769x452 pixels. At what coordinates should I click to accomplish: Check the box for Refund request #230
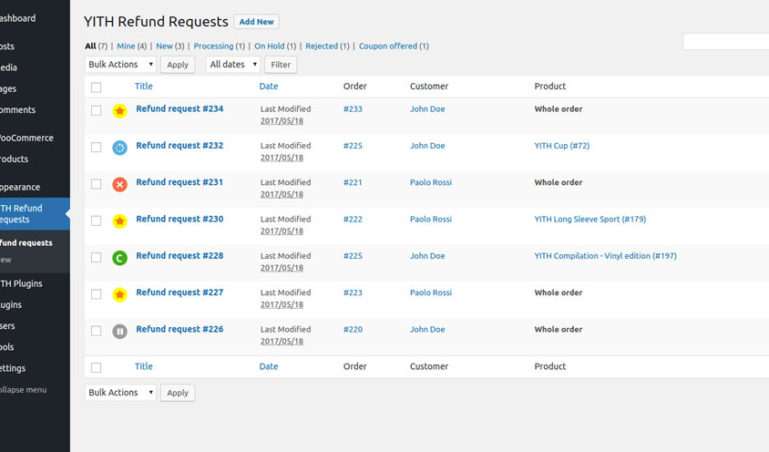coord(96,221)
